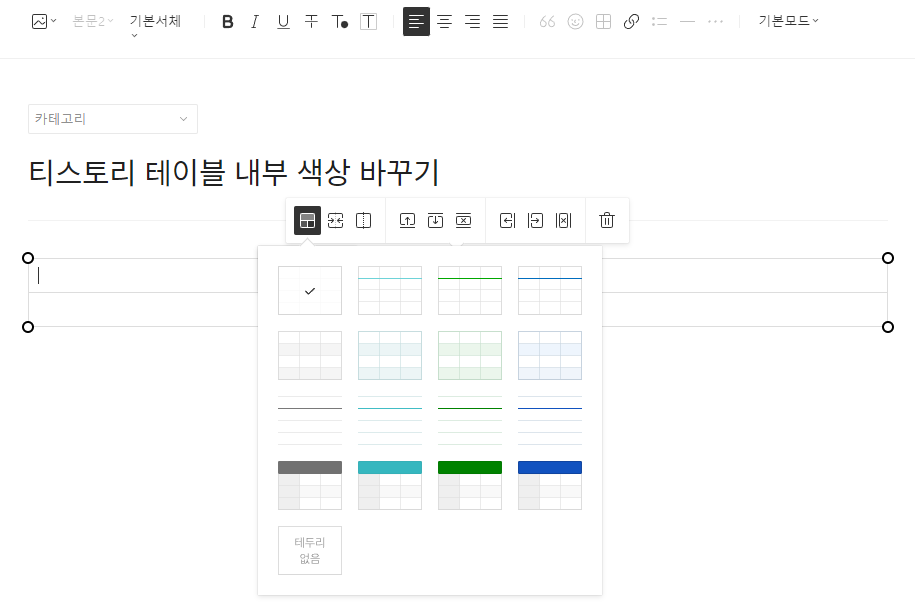Click the table style button
The image size is (915, 615).
[x=308, y=221]
